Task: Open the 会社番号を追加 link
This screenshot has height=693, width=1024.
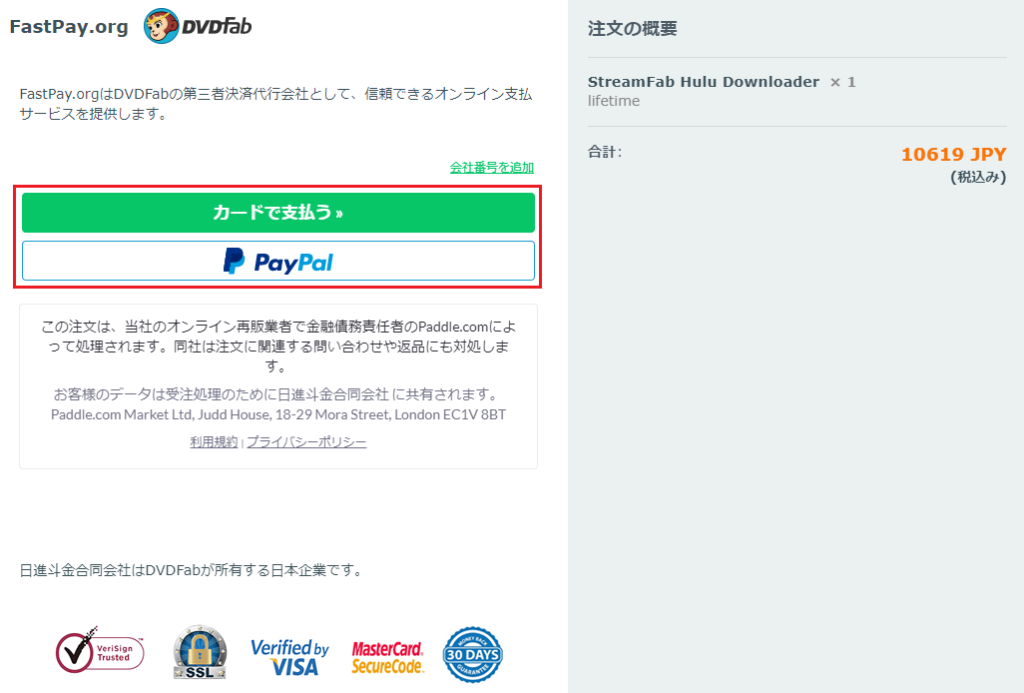Action: pyautogui.click(x=492, y=167)
